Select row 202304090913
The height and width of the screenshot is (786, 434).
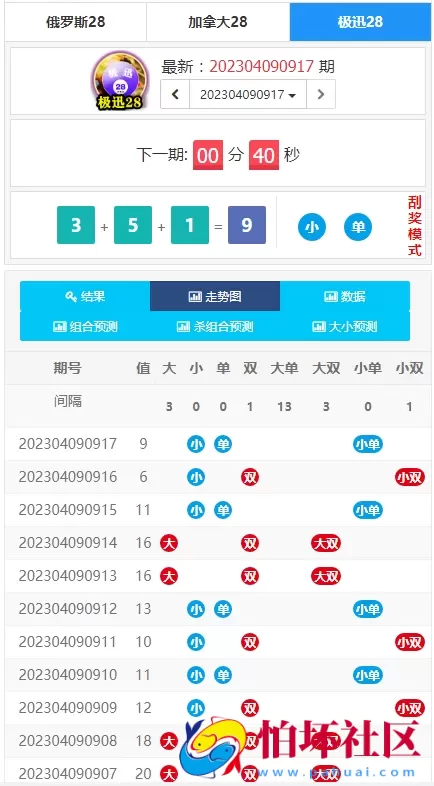(x=218, y=576)
